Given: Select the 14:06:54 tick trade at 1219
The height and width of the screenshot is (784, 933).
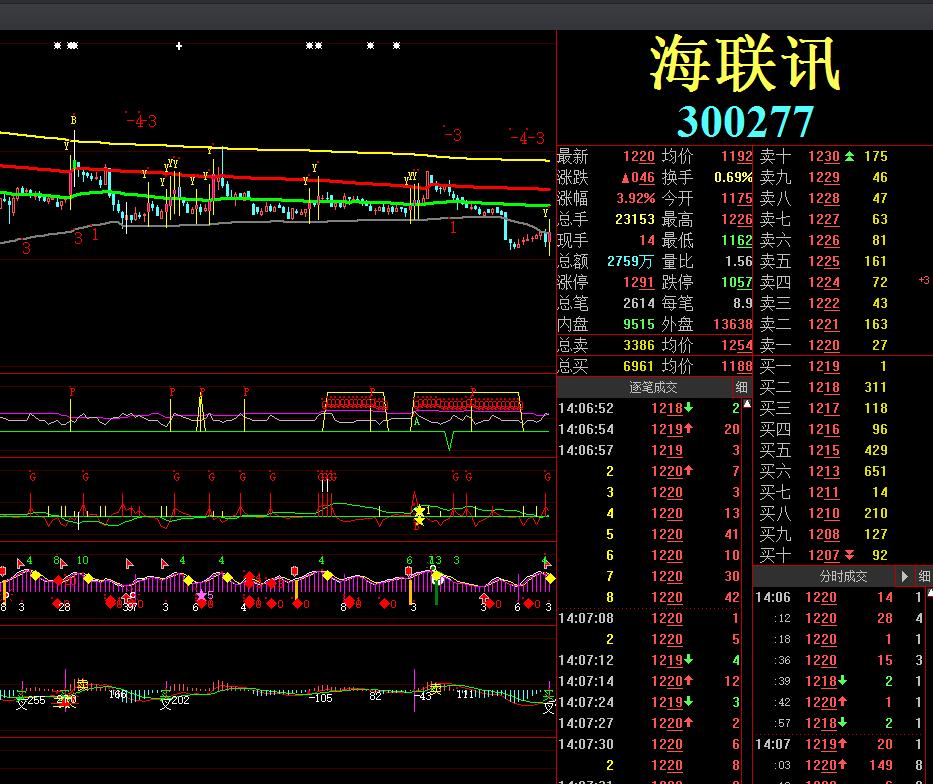Looking at the screenshot, I should click(x=649, y=429).
